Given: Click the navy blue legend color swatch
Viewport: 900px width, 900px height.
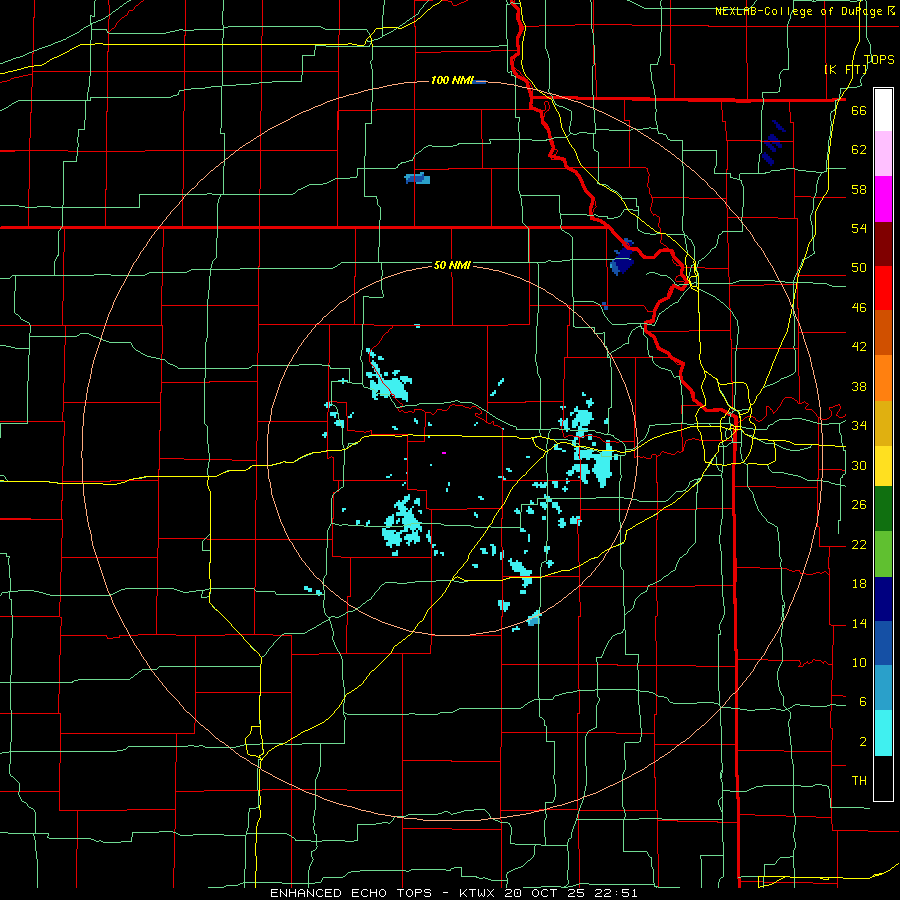Looking at the screenshot, I should tap(883, 599).
